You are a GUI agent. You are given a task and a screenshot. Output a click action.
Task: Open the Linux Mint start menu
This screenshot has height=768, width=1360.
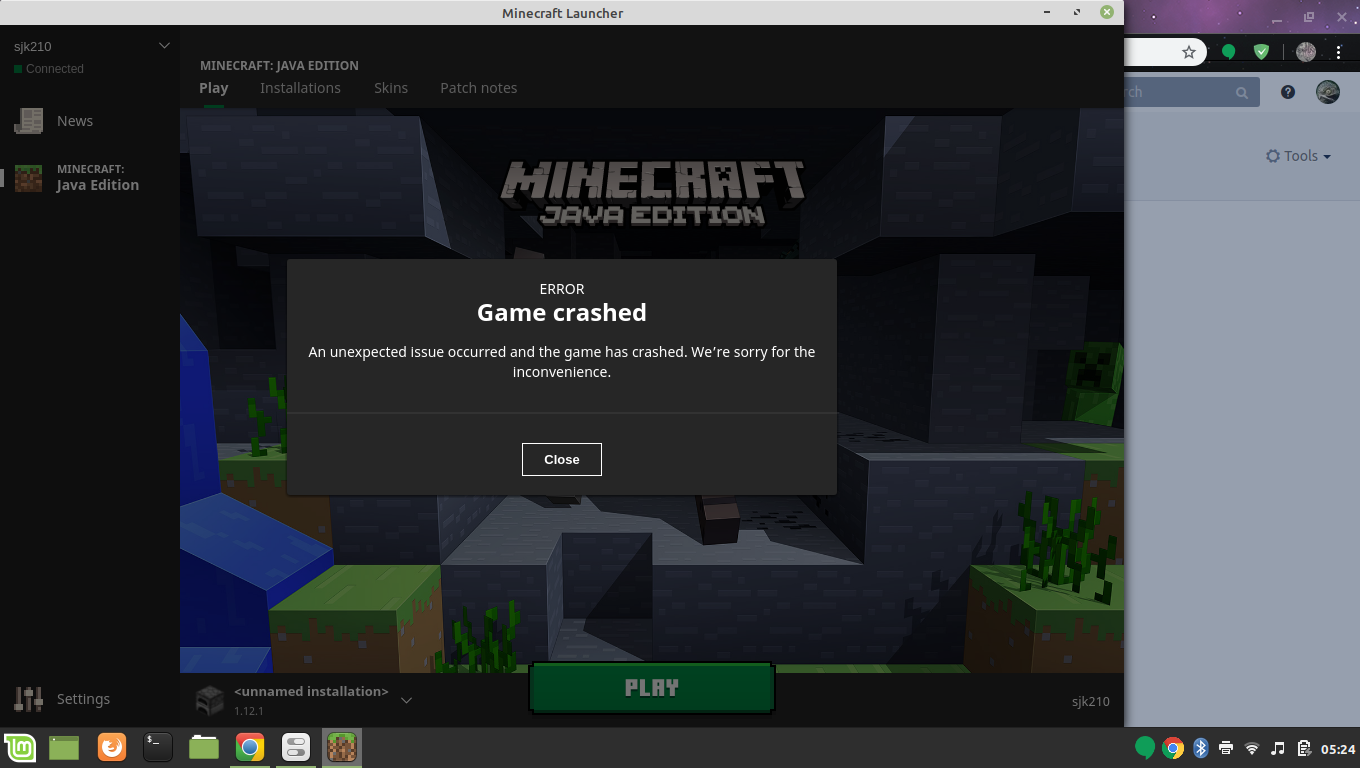click(x=20, y=748)
